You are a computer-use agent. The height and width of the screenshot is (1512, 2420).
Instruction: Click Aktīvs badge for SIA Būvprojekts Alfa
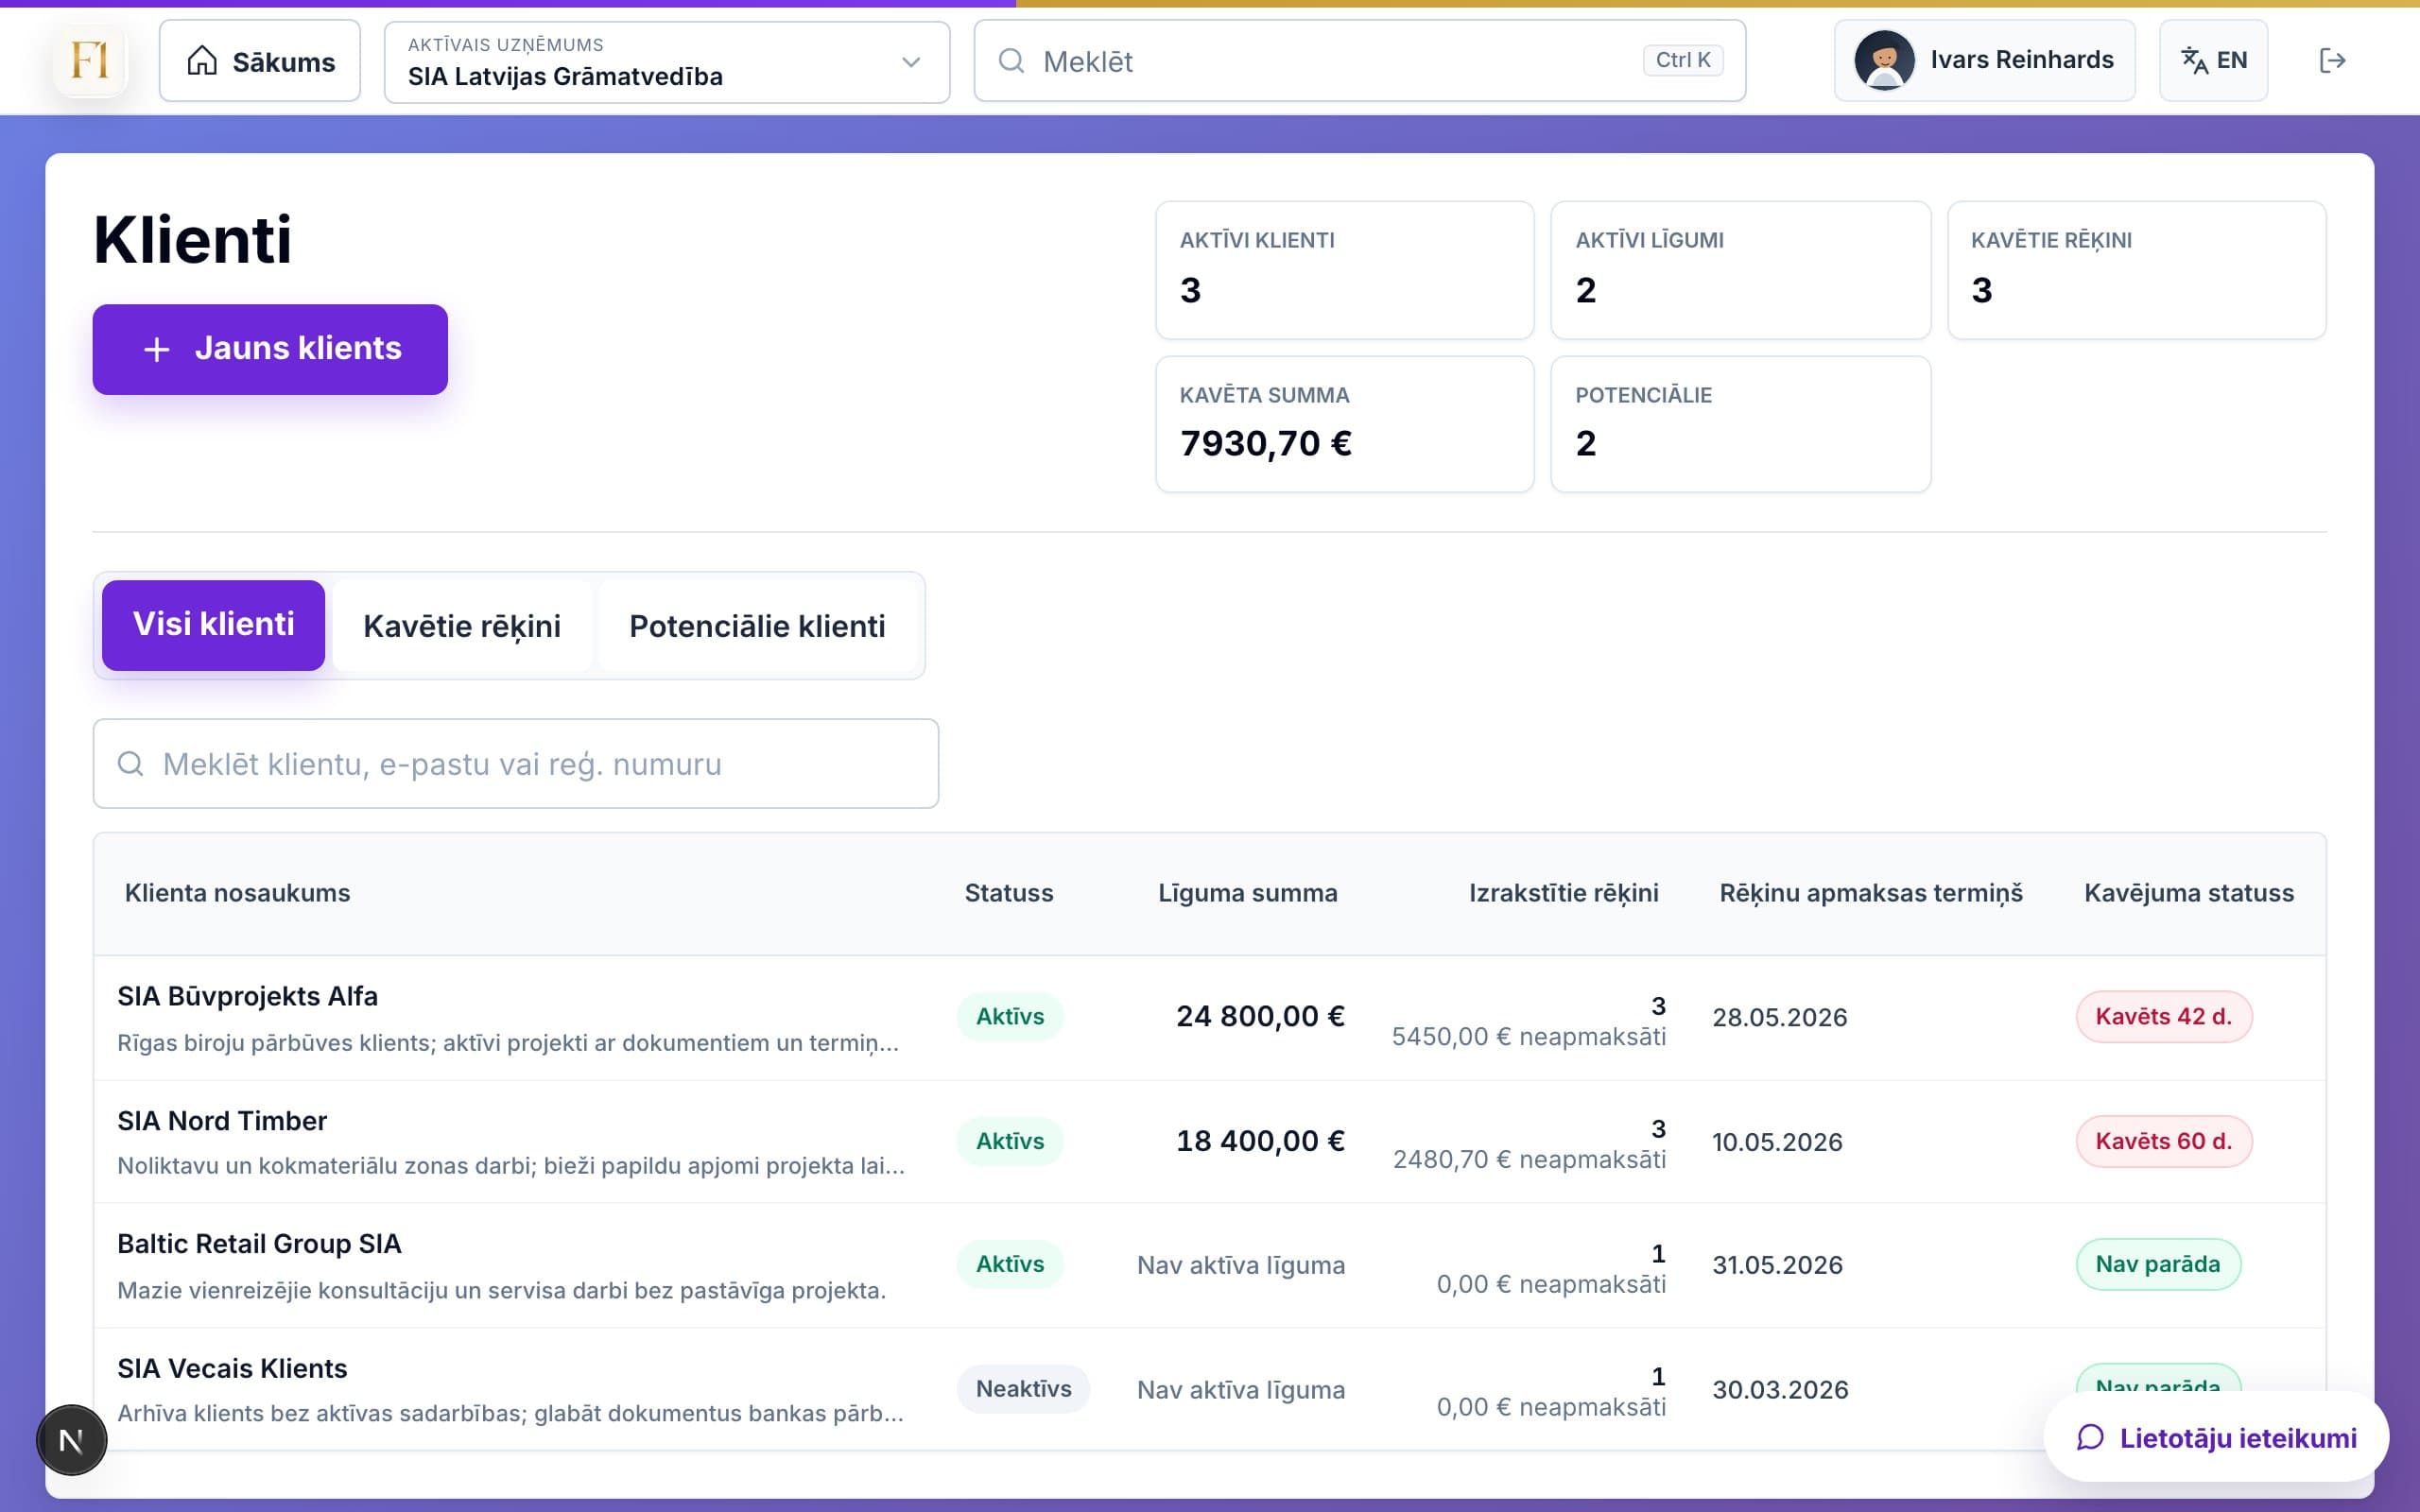click(x=1009, y=1017)
